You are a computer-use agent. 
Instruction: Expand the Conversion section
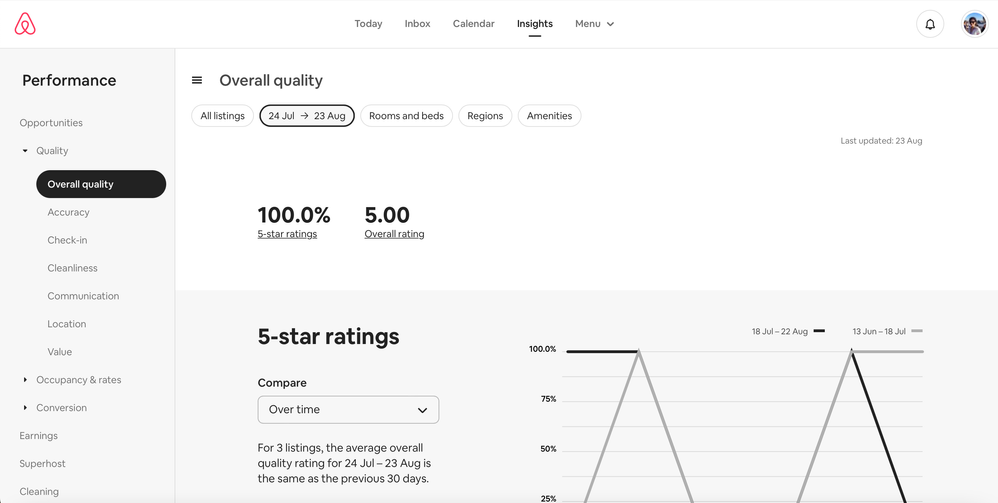[x=25, y=408]
